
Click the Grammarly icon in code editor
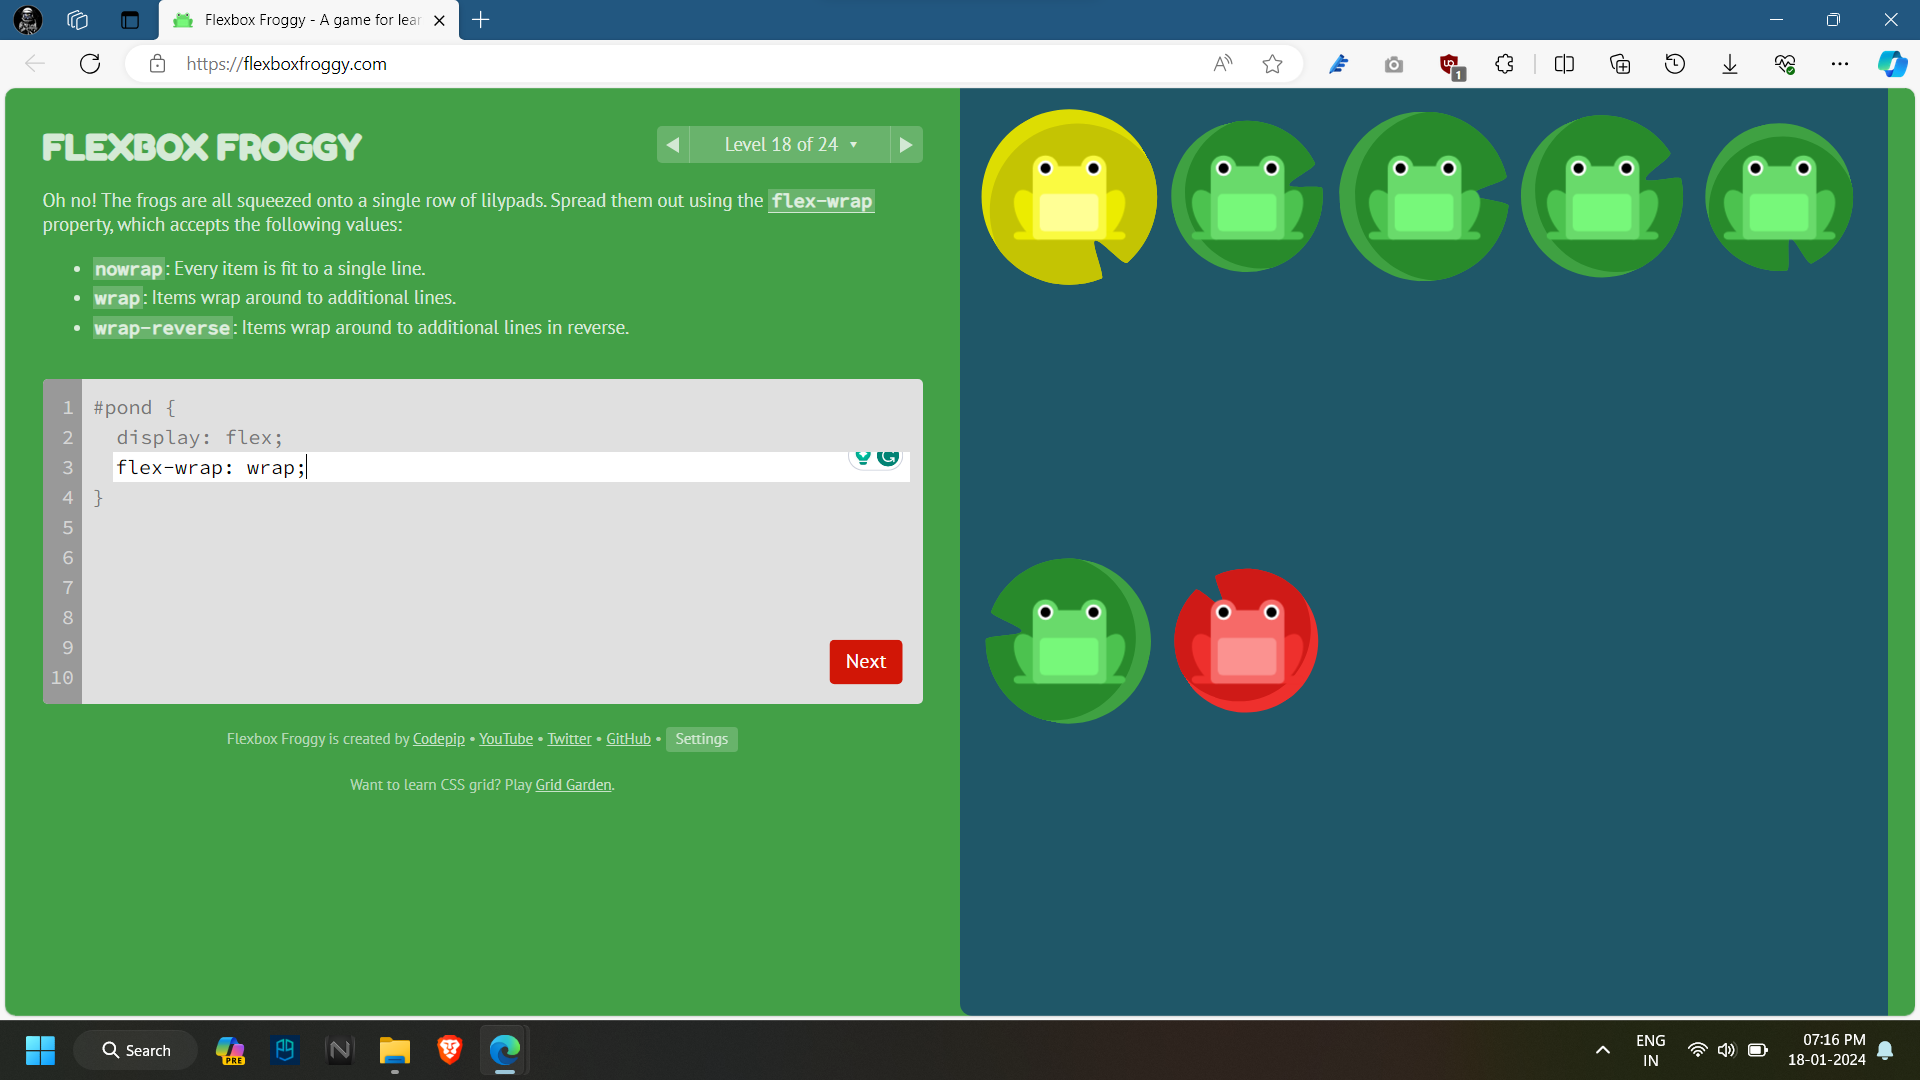[x=888, y=457]
